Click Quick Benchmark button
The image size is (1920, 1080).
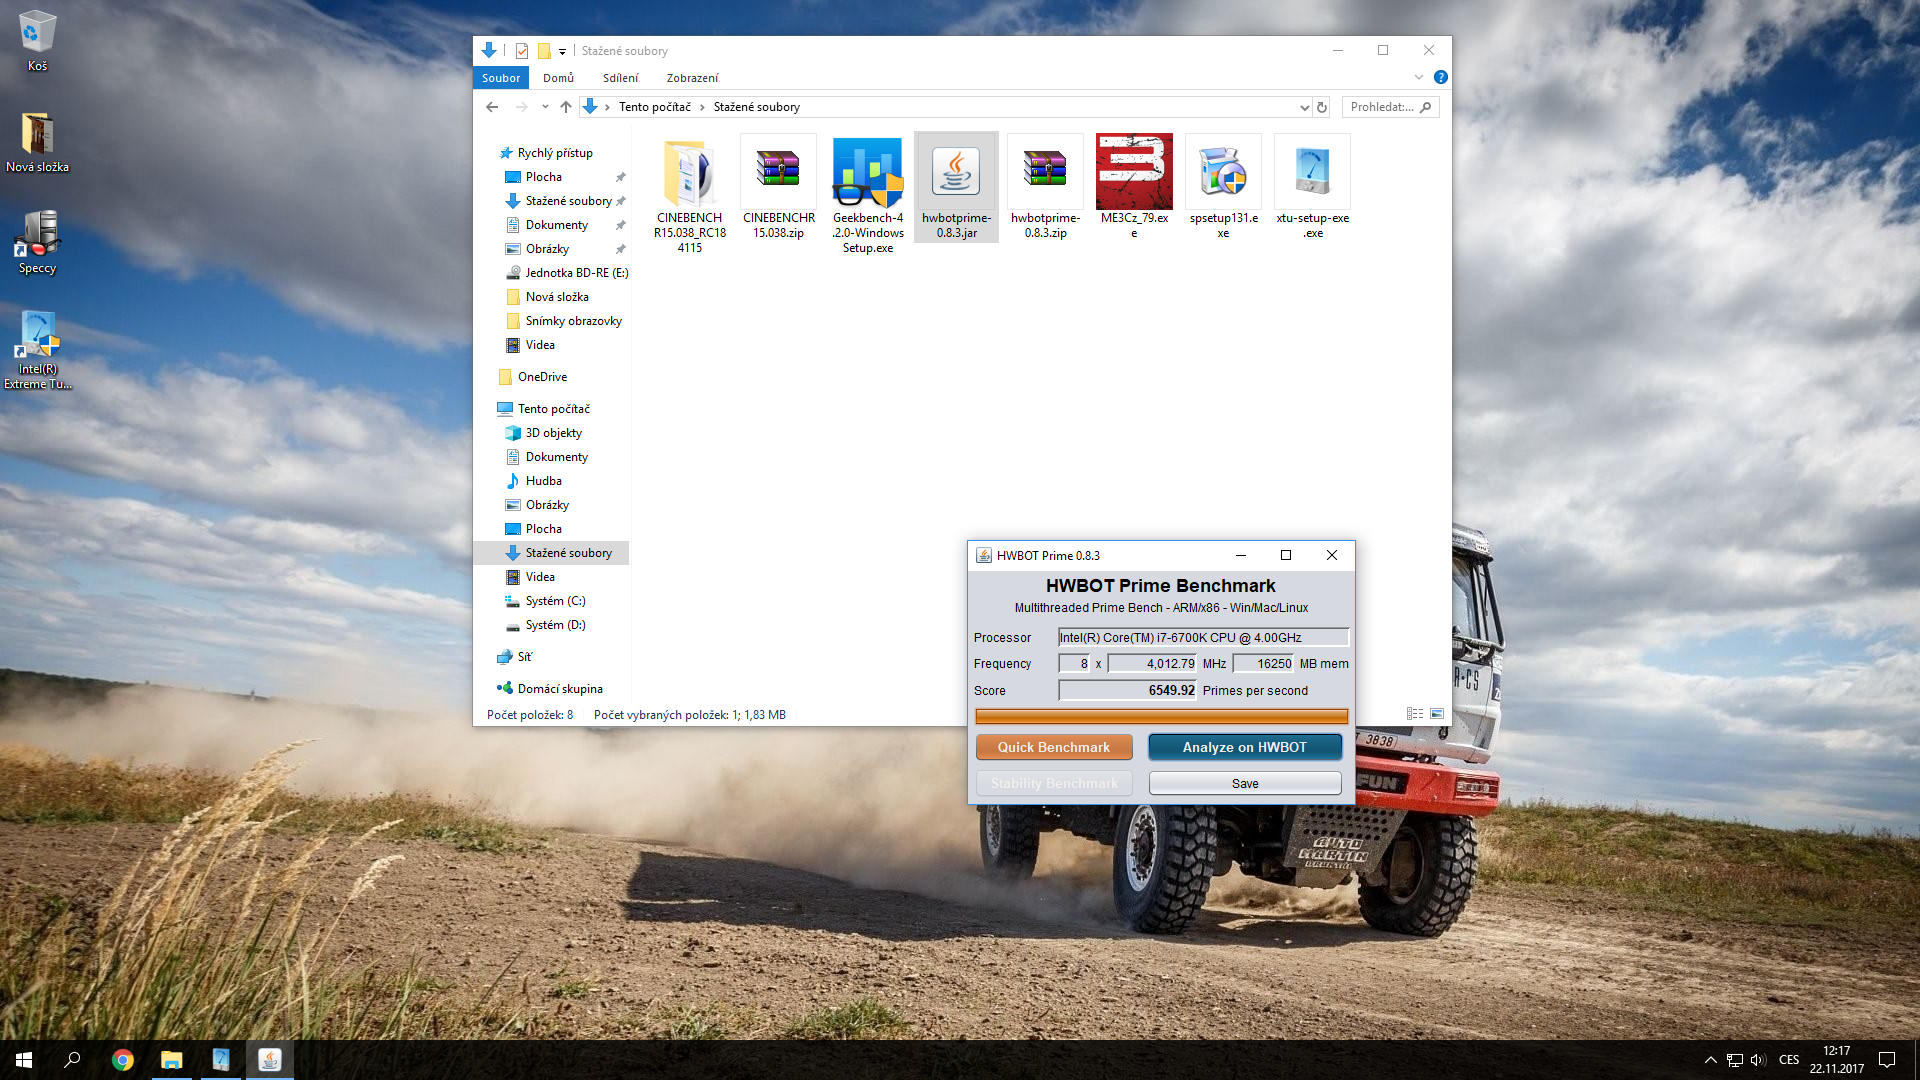1054,747
